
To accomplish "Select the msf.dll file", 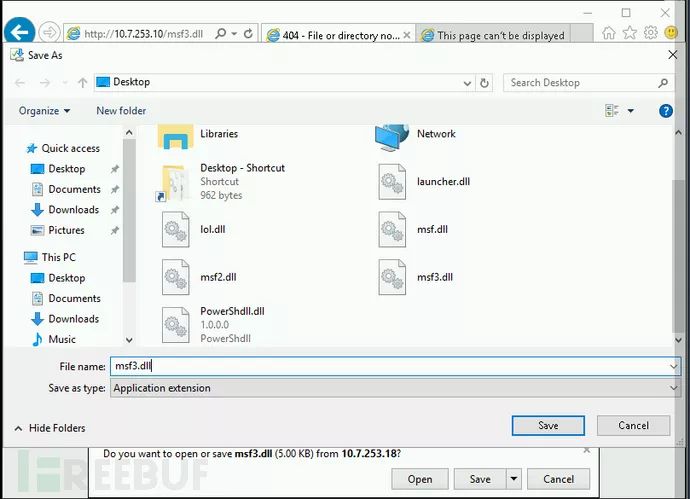I will coord(413,229).
